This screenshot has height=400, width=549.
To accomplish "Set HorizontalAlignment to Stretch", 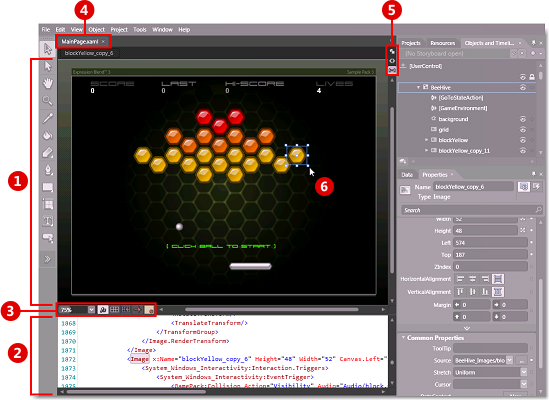I will coord(498,279).
